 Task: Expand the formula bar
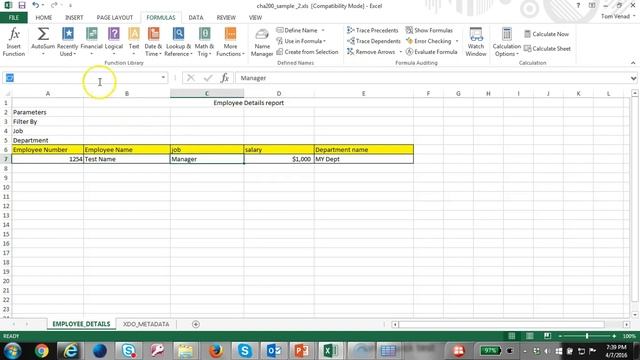click(633, 78)
